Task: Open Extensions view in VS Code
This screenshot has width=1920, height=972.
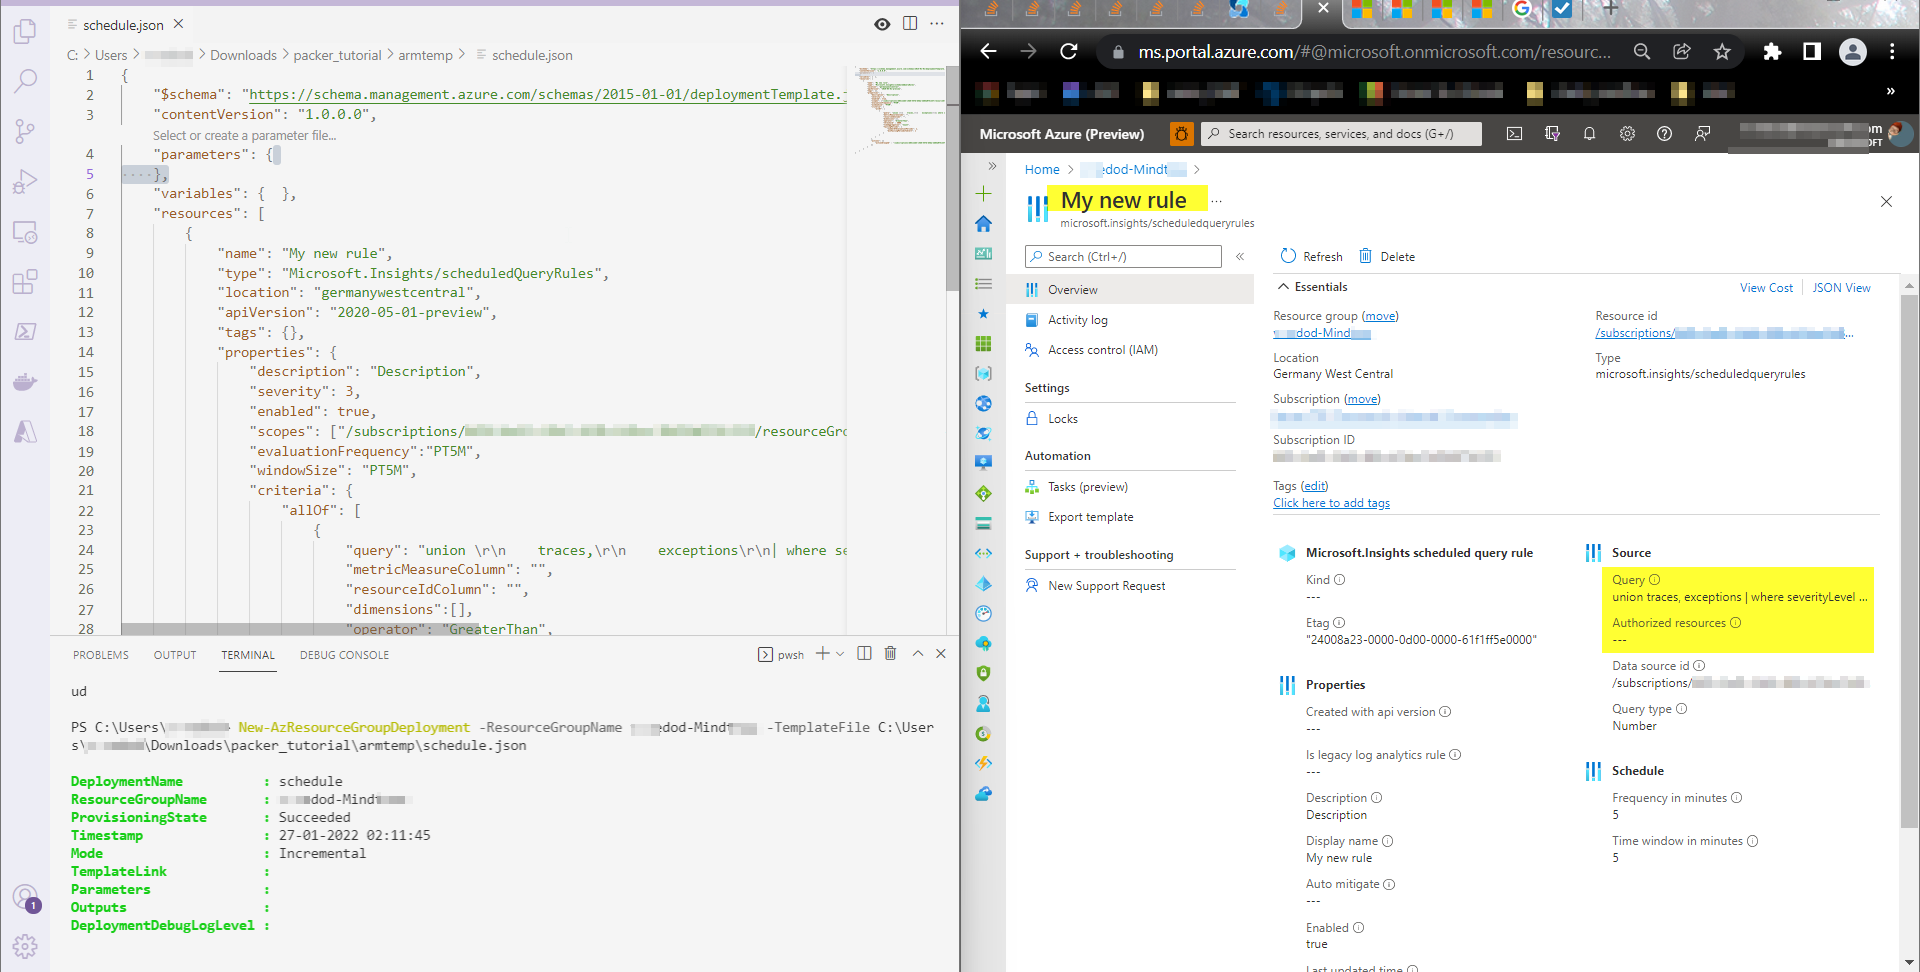Action: click(x=25, y=282)
